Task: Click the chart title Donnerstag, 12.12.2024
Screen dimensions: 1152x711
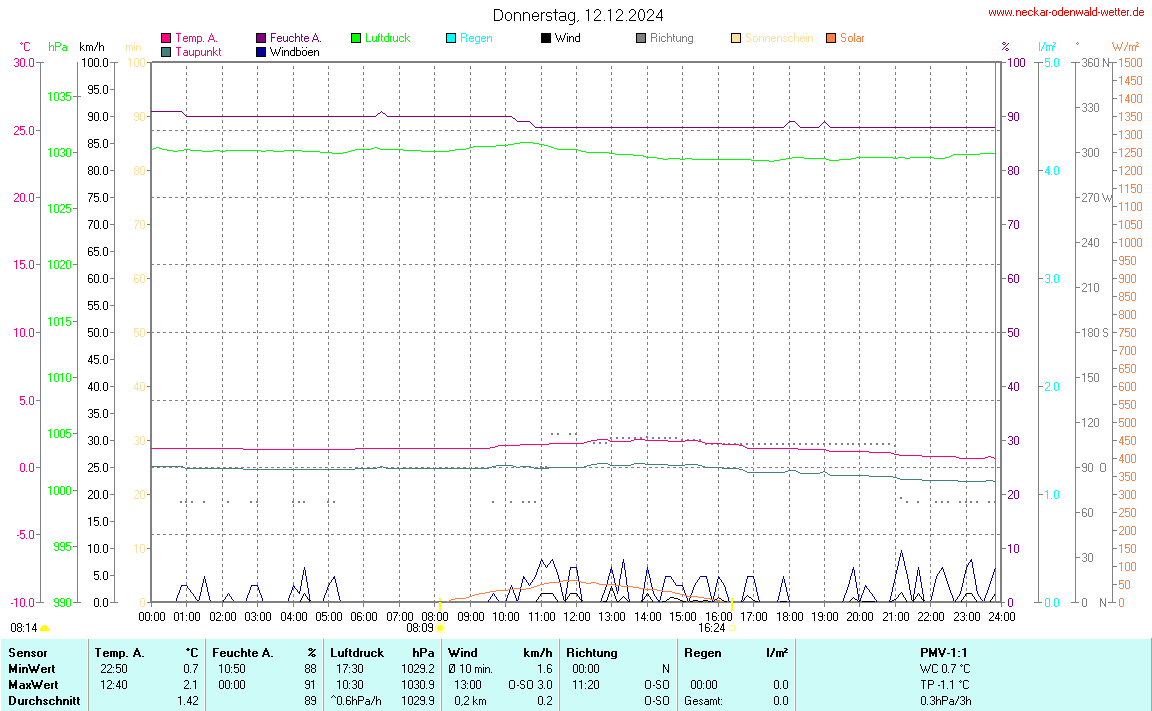Action: click(x=577, y=15)
